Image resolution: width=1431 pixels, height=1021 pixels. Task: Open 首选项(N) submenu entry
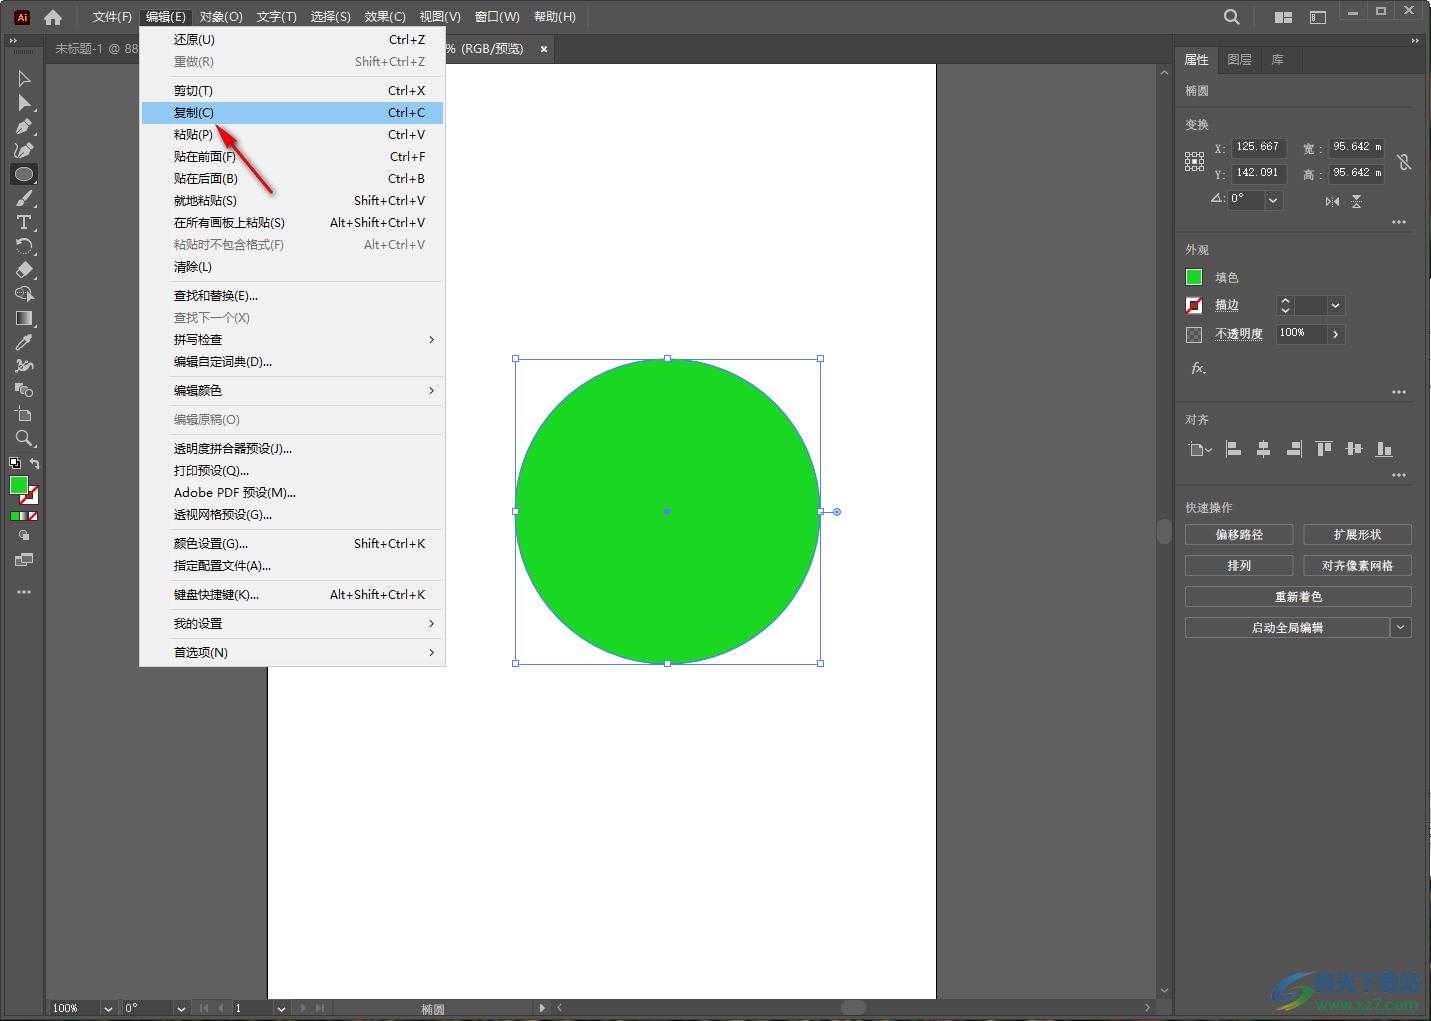point(201,653)
